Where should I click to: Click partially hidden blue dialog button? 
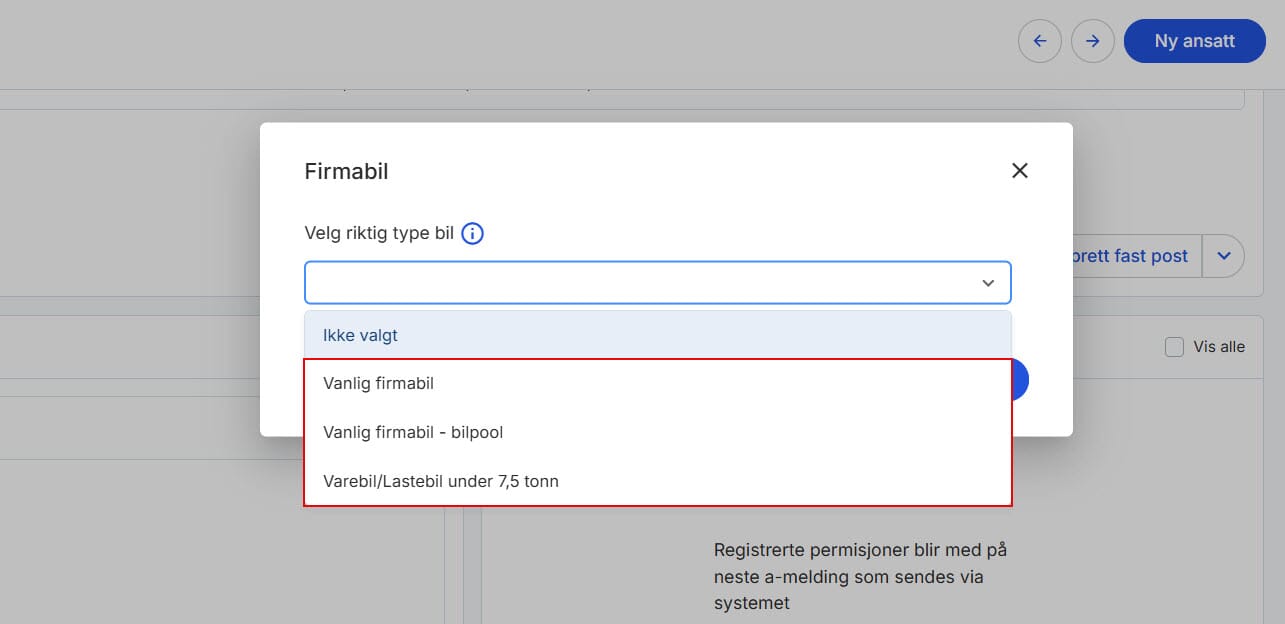coord(1020,381)
